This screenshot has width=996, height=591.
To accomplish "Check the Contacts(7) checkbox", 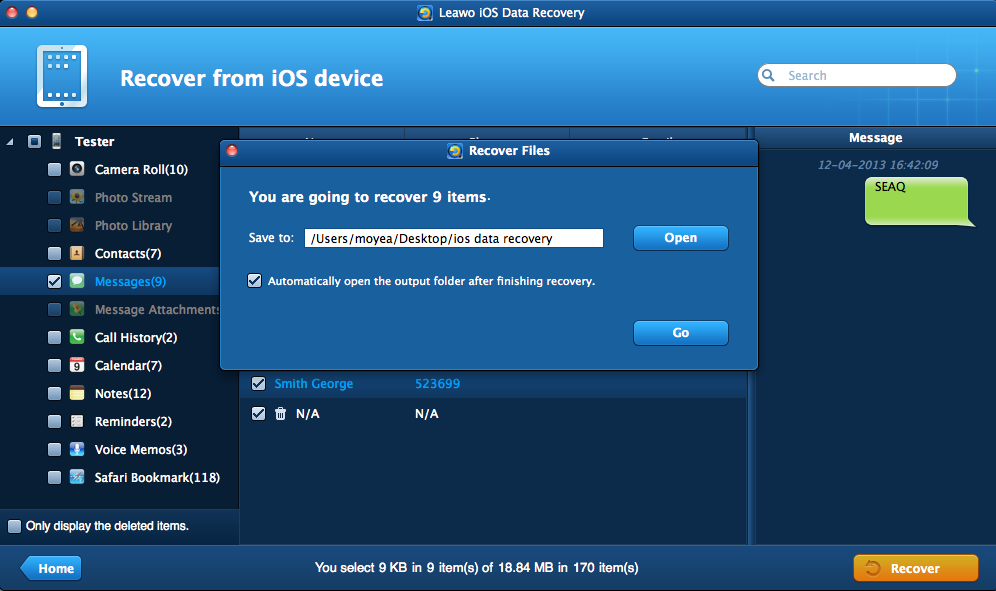I will pos(55,253).
